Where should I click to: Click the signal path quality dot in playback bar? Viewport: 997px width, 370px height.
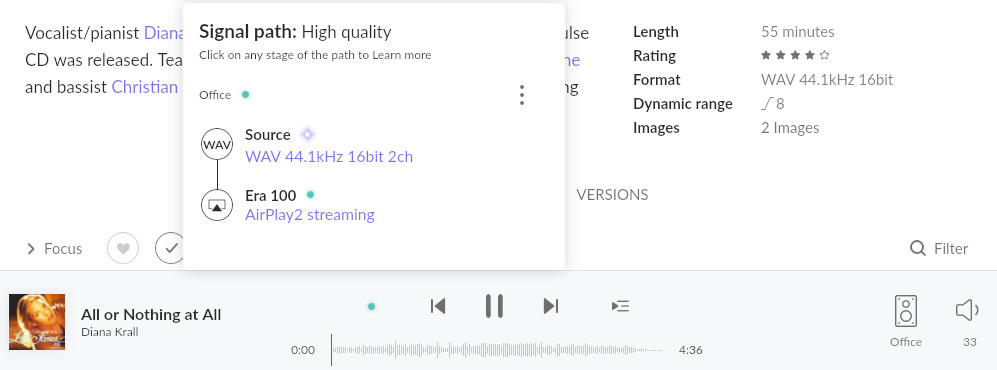point(371,306)
